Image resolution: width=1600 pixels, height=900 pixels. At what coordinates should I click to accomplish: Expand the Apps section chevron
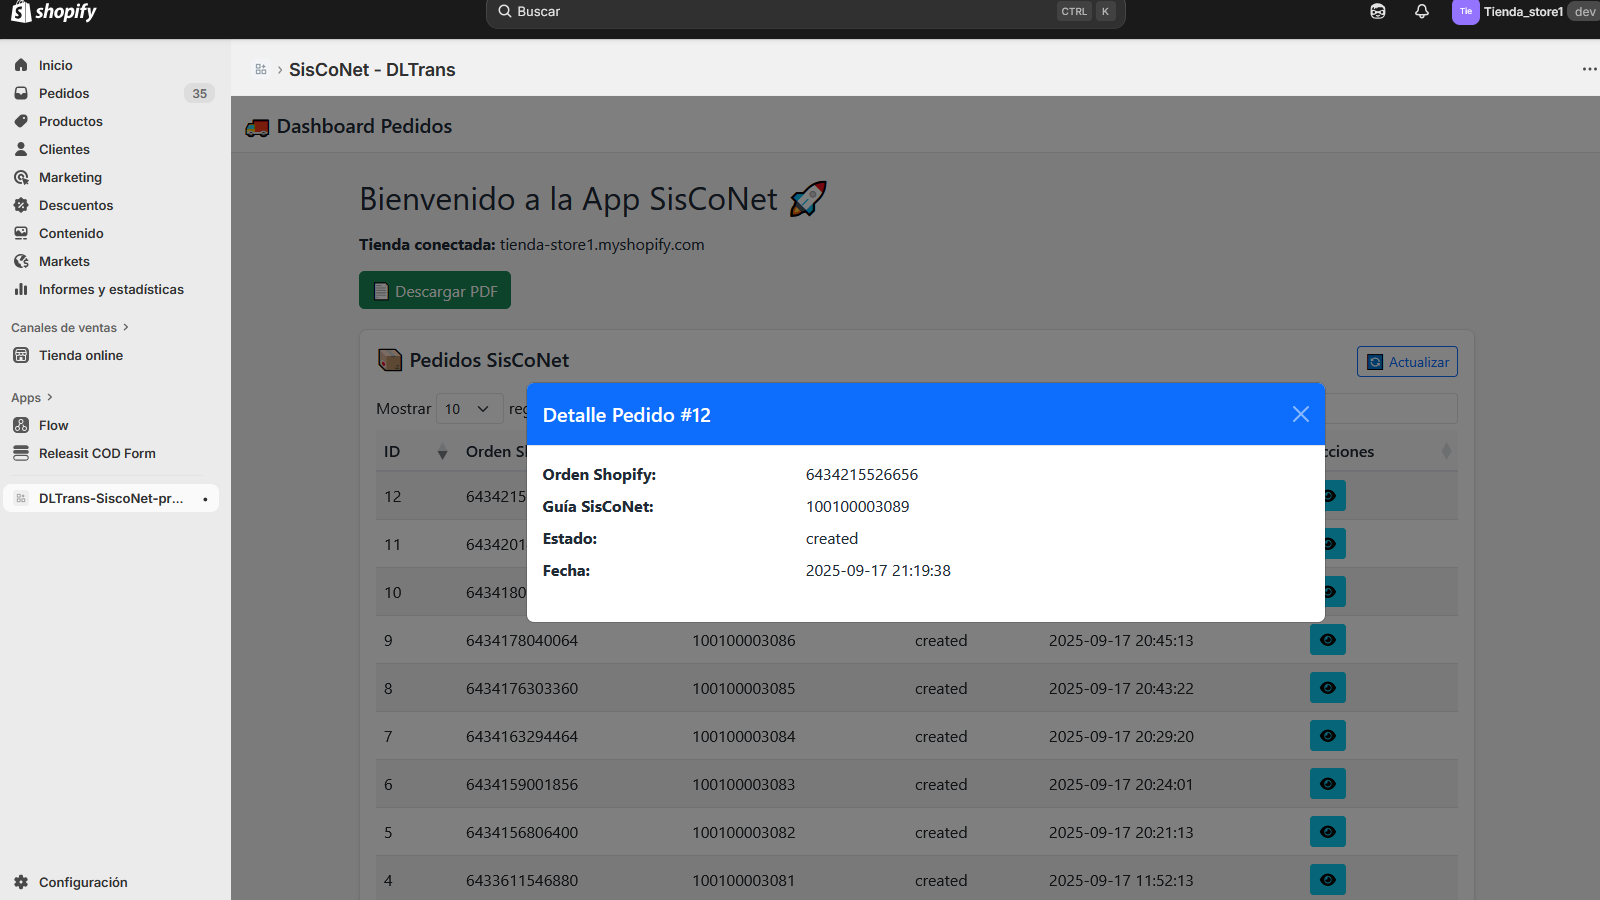click(x=49, y=397)
